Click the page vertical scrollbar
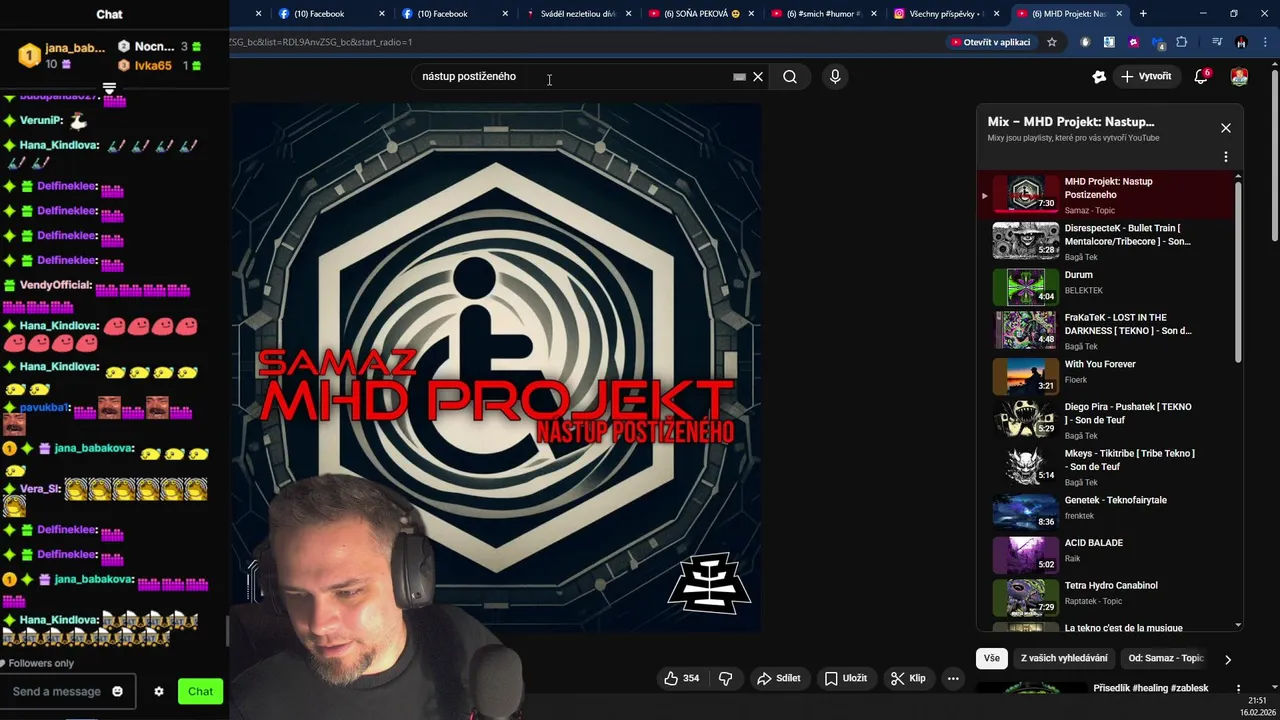 1274,155
